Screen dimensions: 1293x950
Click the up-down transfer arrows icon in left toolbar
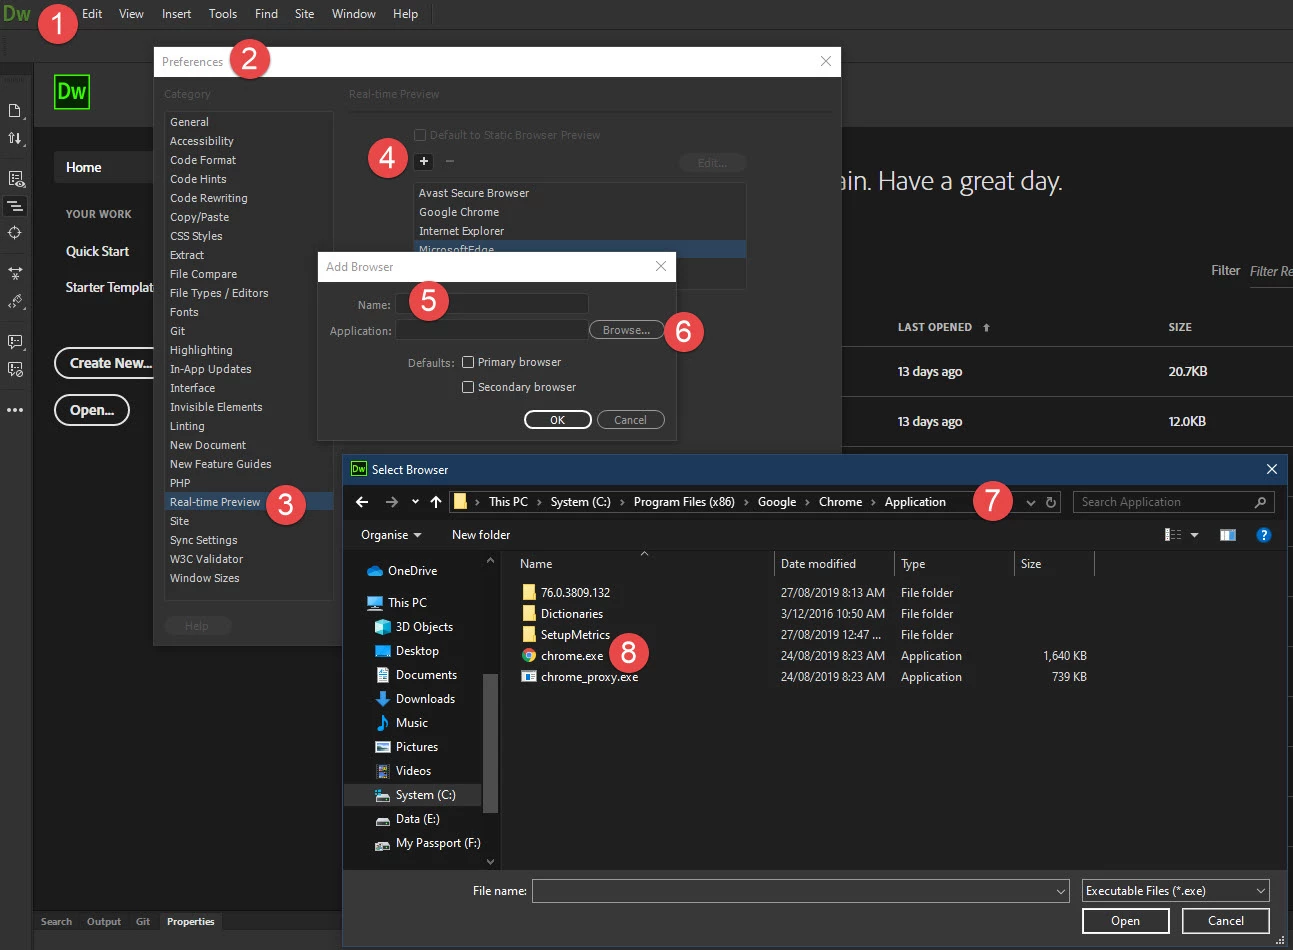pyautogui.click(x=15, y=139)
